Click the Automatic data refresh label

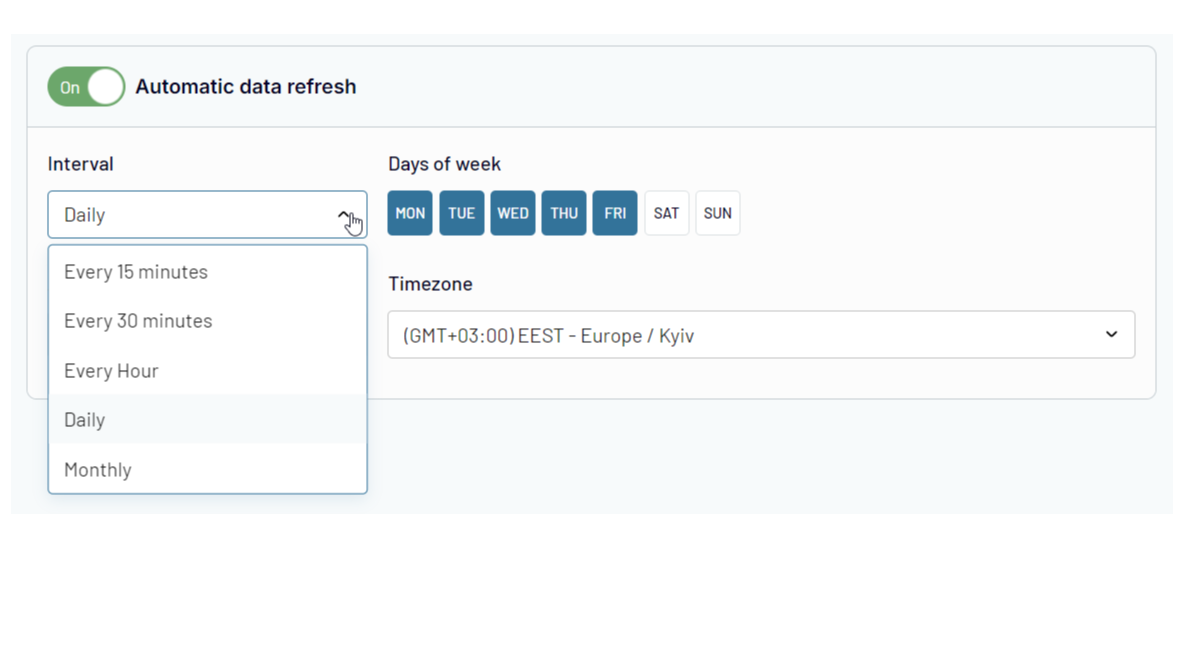tap(246, 87)
